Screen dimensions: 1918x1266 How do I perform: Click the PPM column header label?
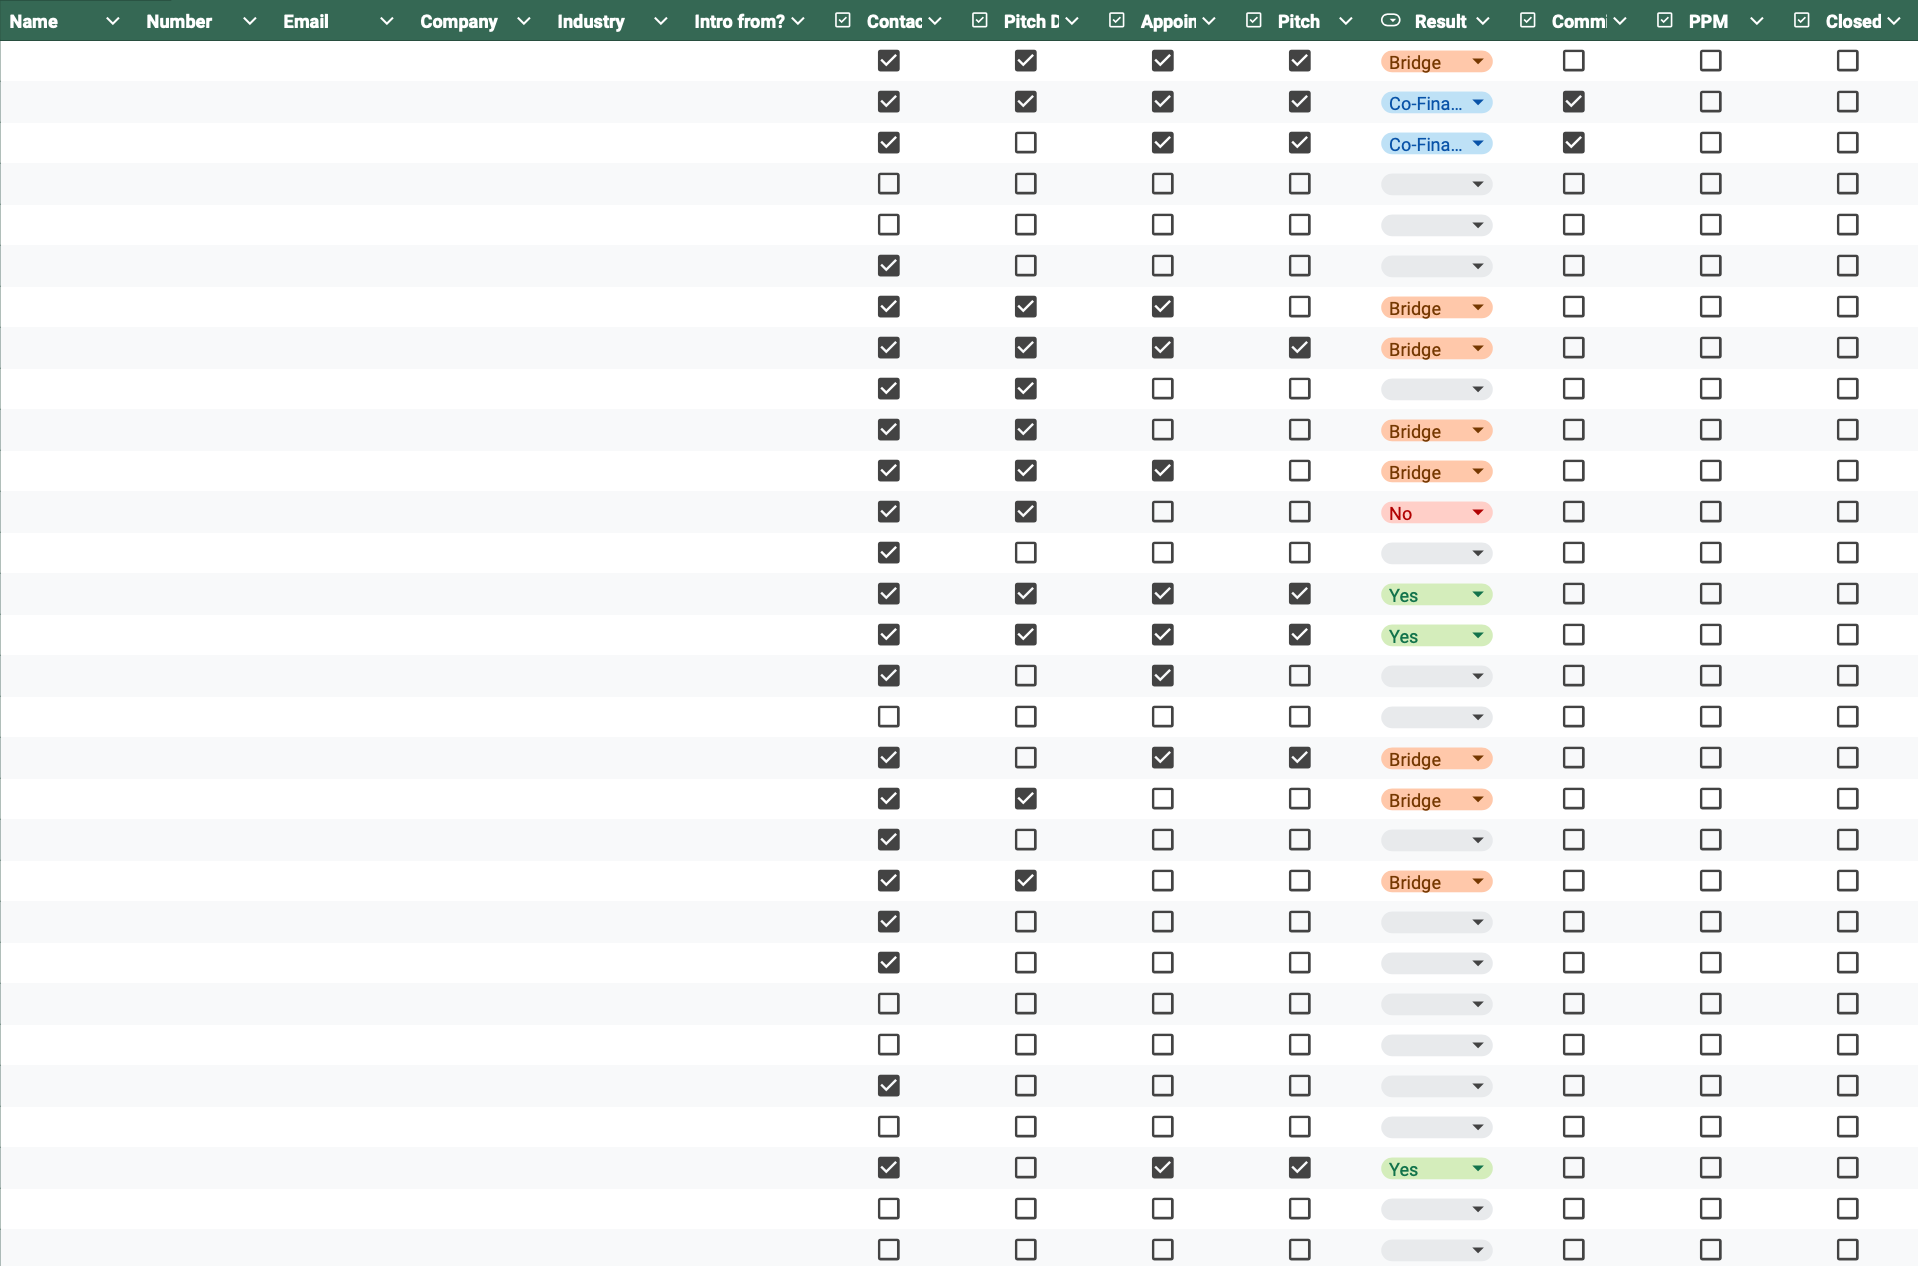coord(1708,21)
